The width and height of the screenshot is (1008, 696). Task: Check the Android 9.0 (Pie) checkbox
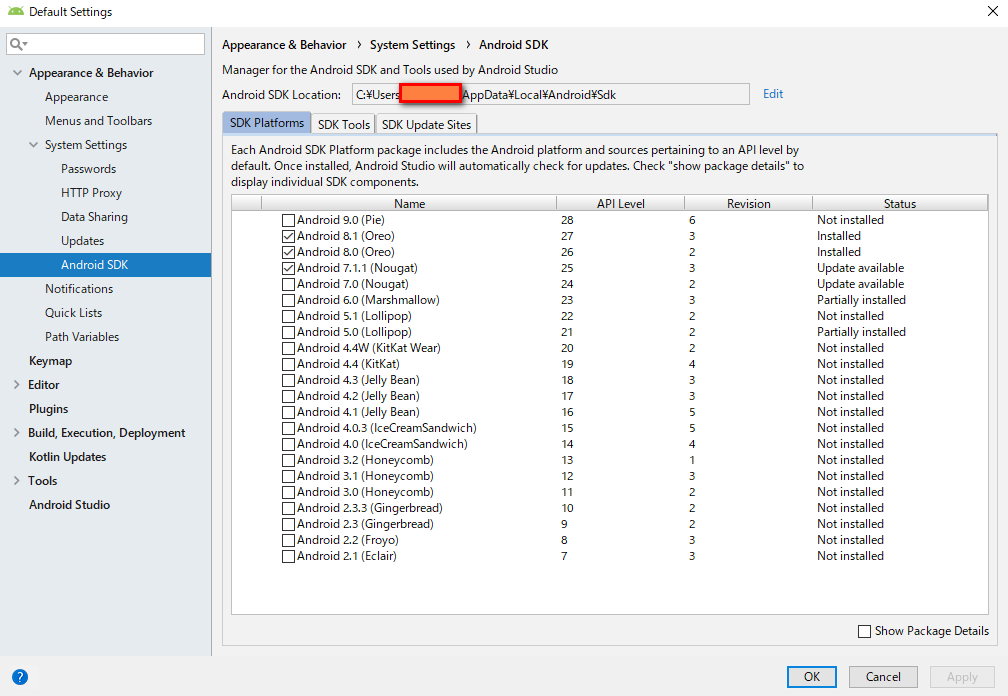coord(288,220)
